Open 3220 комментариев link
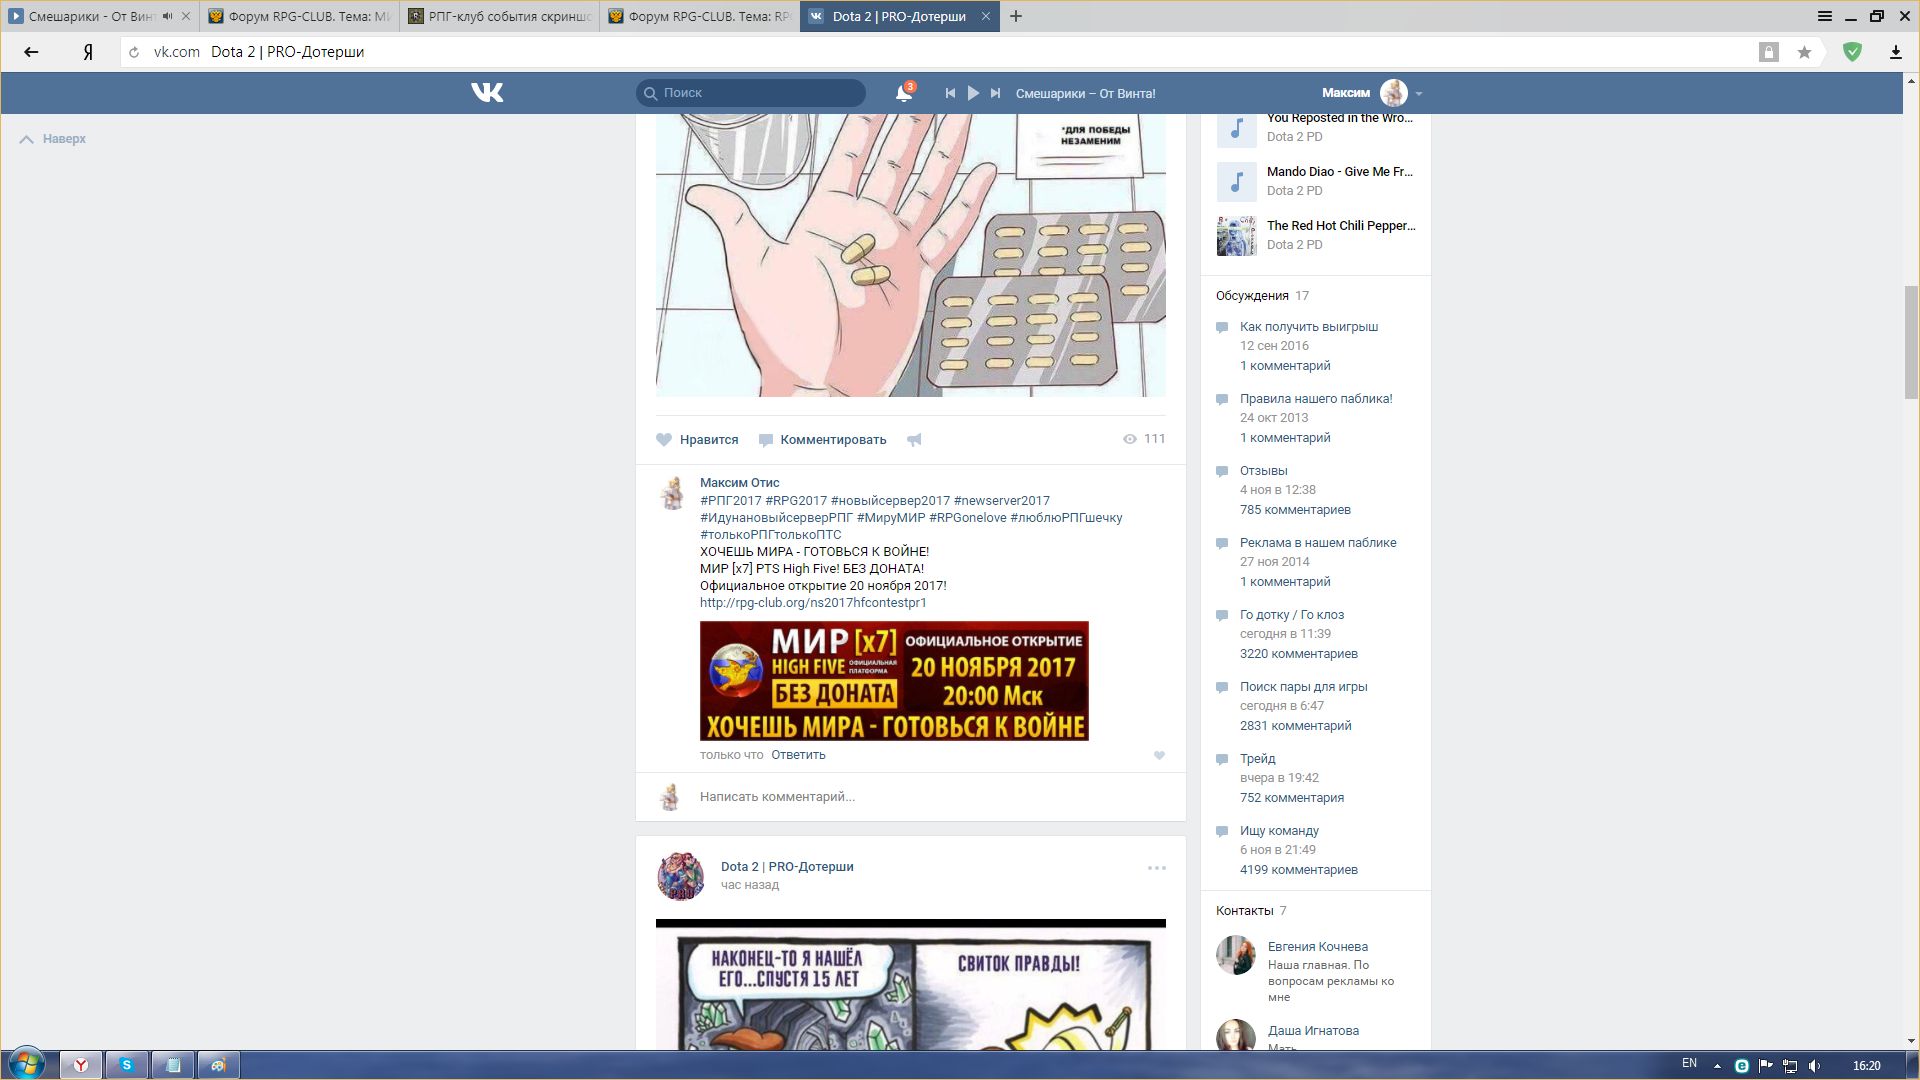1920x1080 pixels. point(1299,654)
